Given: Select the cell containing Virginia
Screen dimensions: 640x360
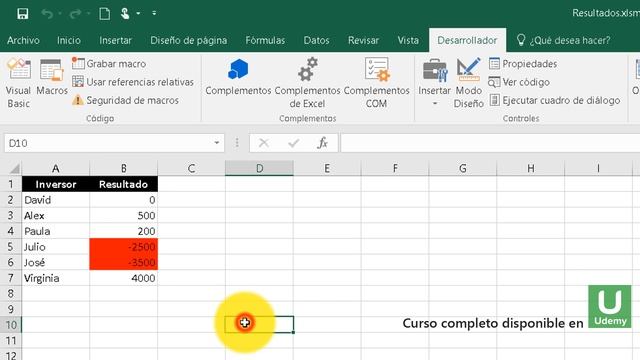Looking at the screenshot, I should pos(56,278).
